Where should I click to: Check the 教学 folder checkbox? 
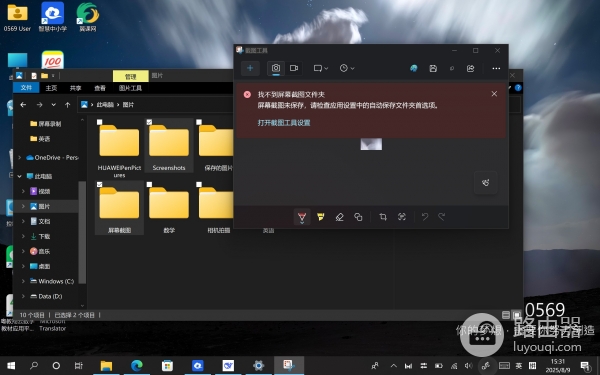point(149,184)
